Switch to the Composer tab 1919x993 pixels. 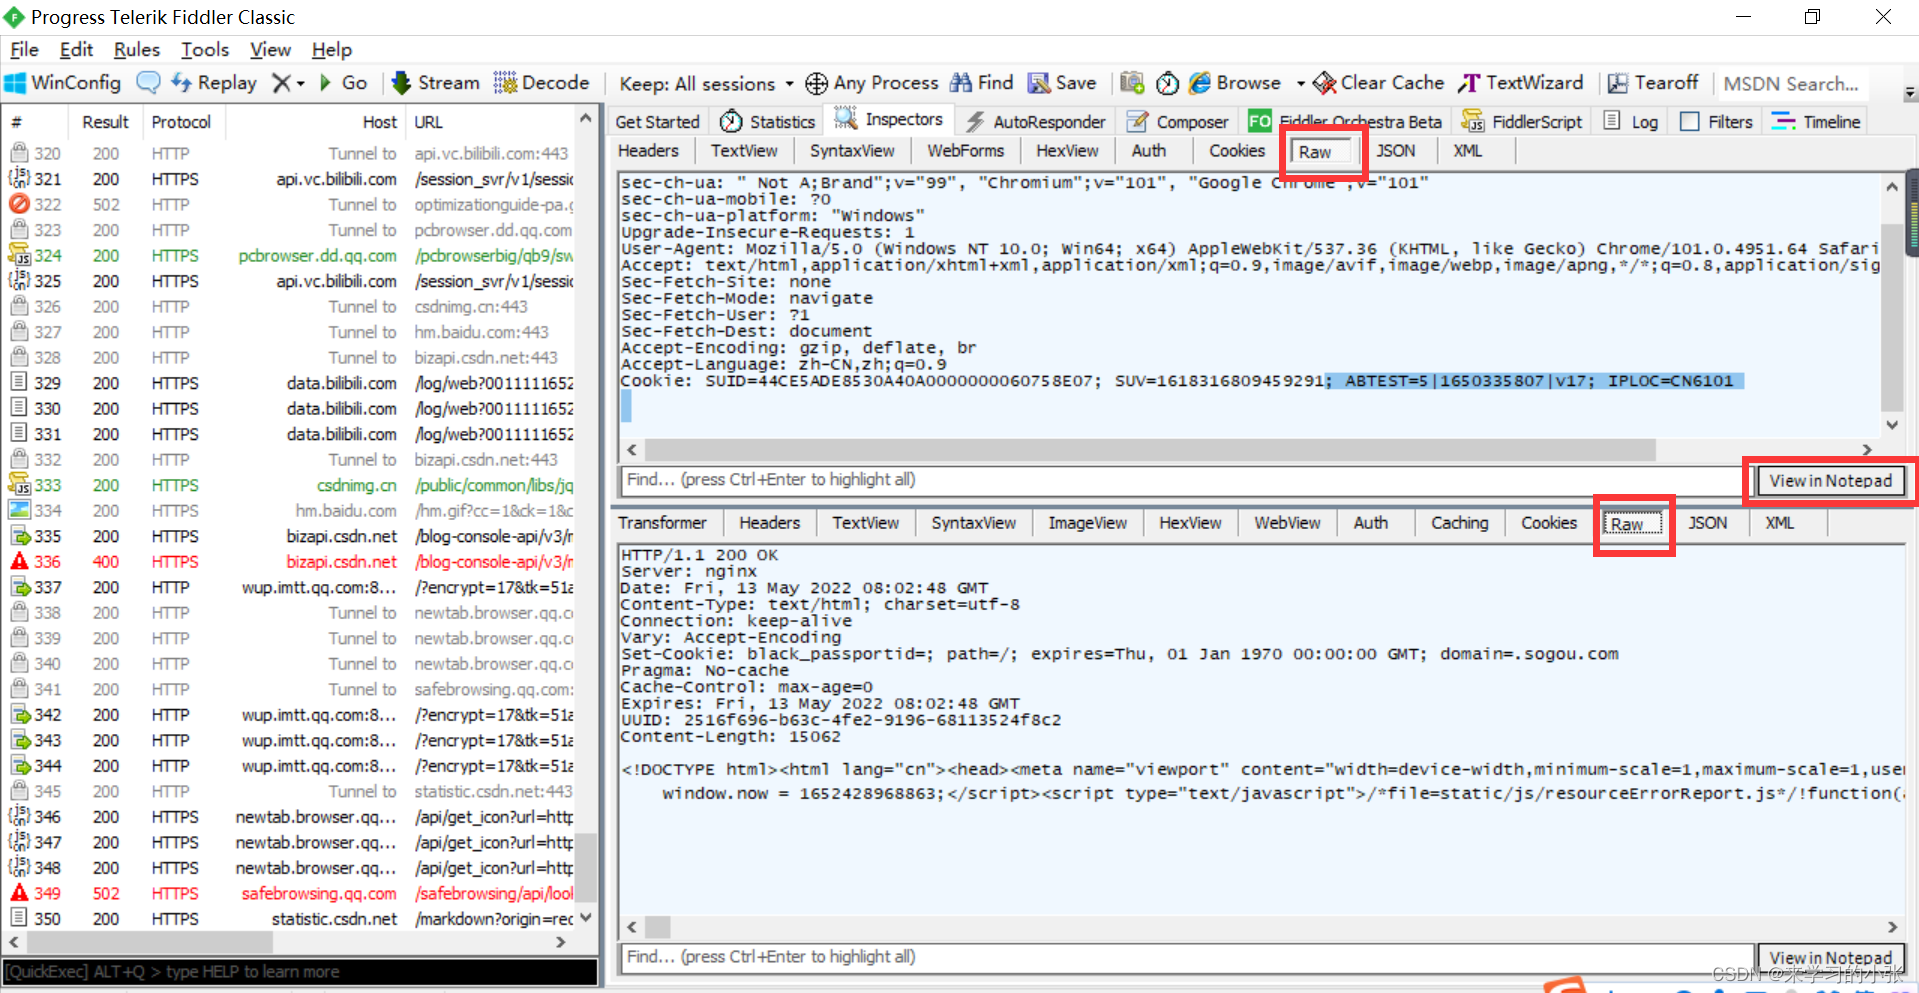point(1177,121)
